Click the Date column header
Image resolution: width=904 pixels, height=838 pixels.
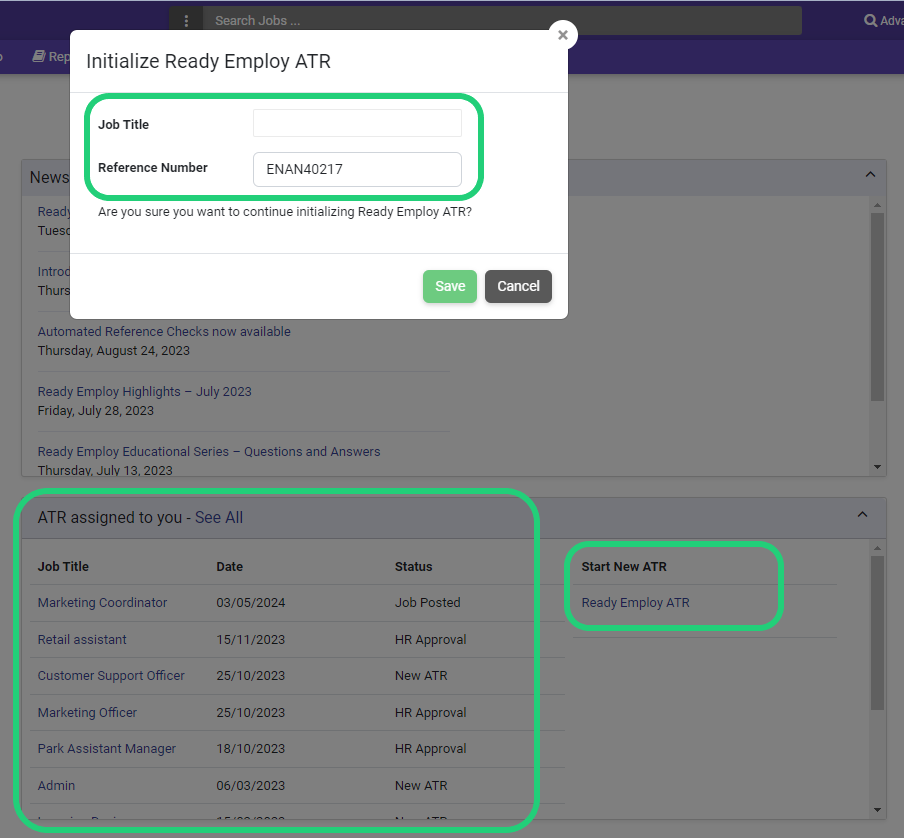pyautogui.click(x=229, y=567)
